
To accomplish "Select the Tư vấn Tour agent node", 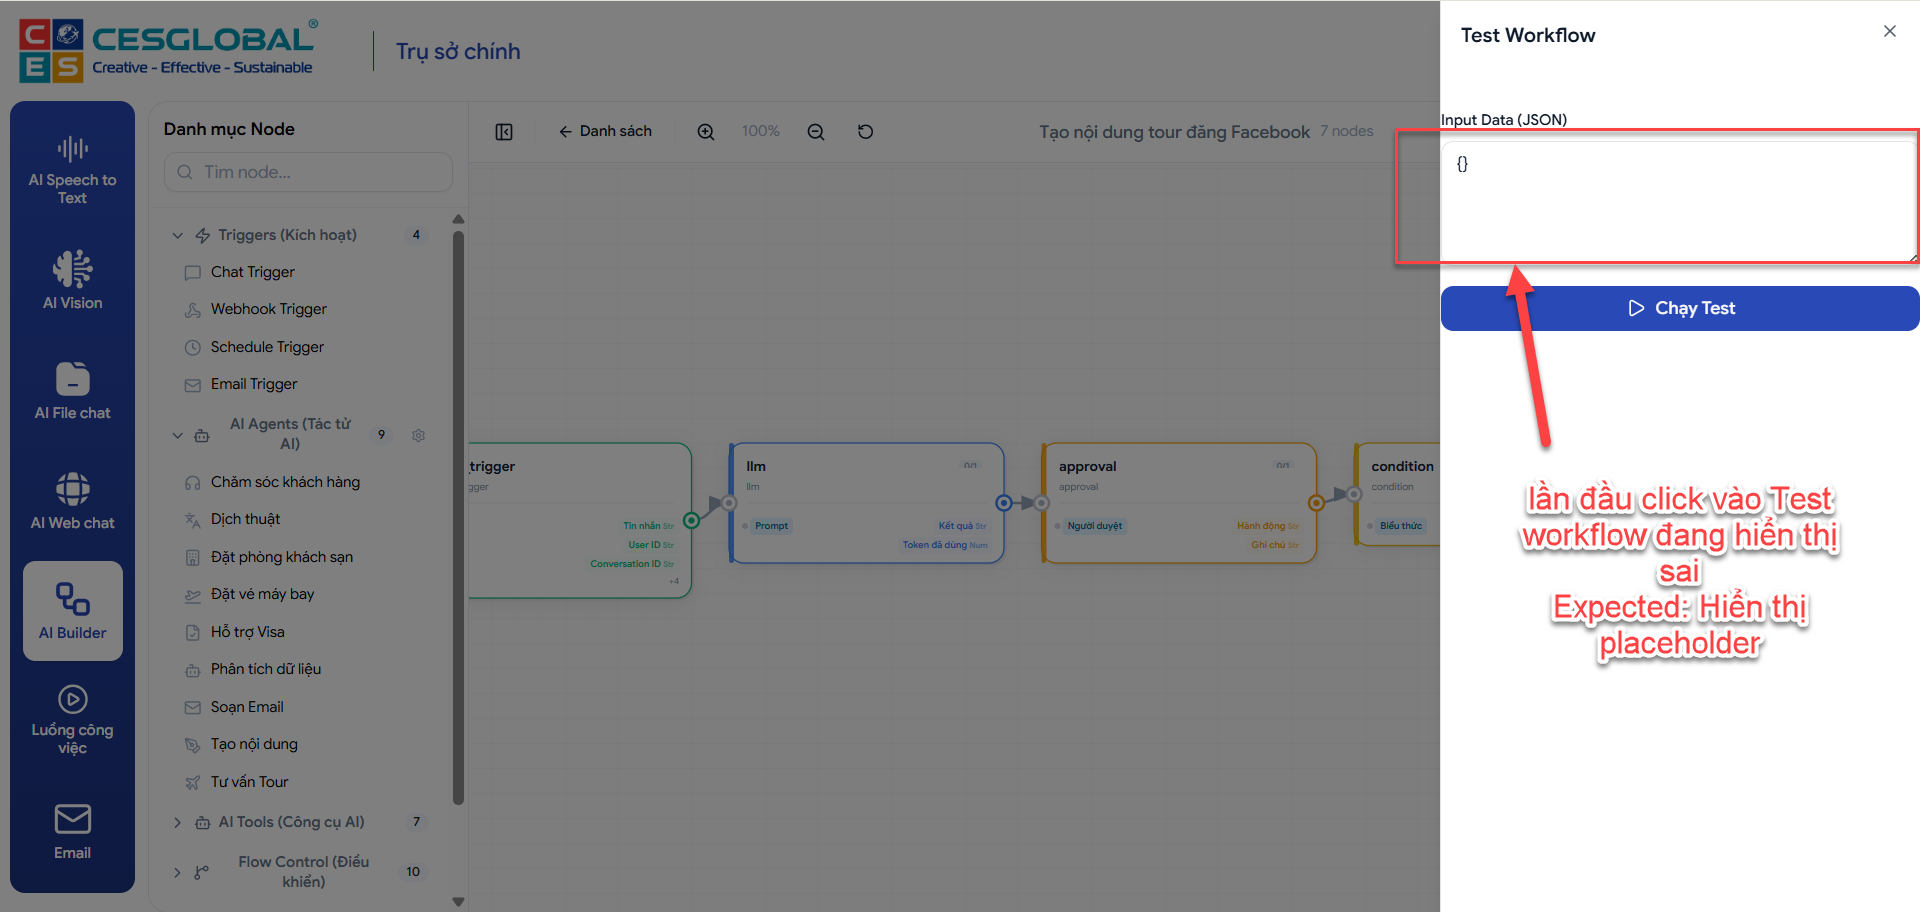I will [x=249, y=782].
